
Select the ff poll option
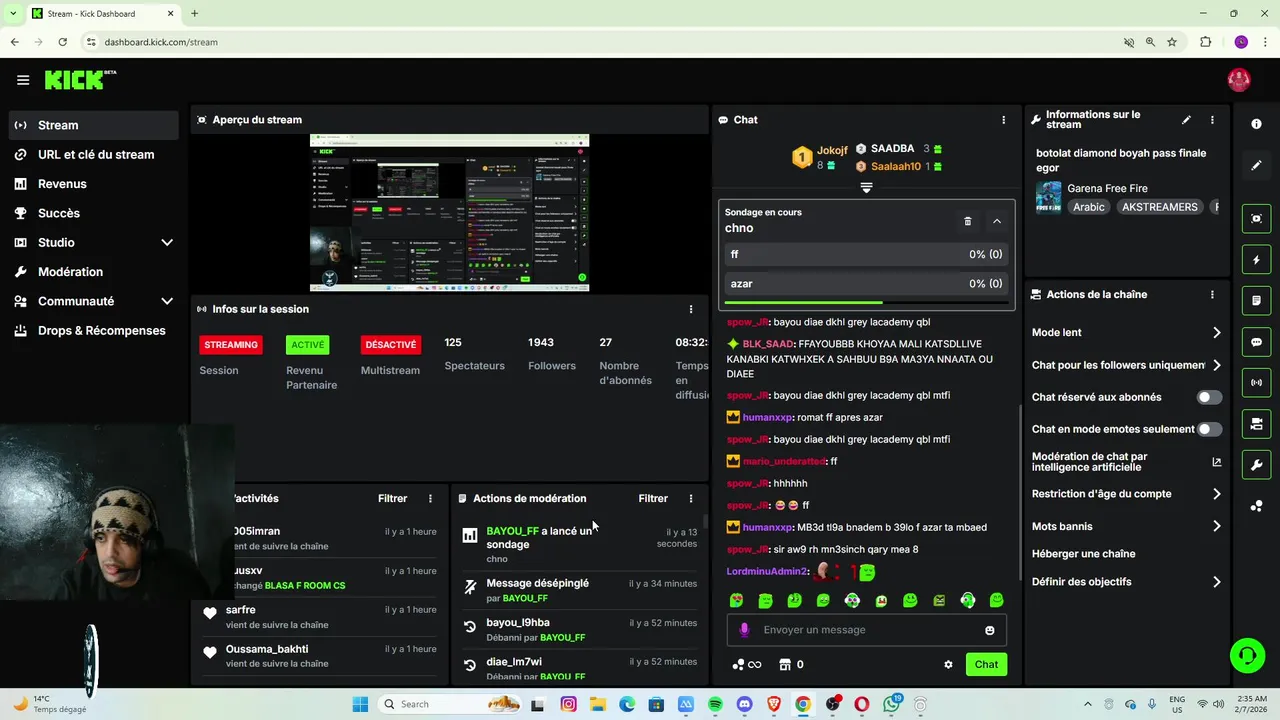tap(866, 254)
